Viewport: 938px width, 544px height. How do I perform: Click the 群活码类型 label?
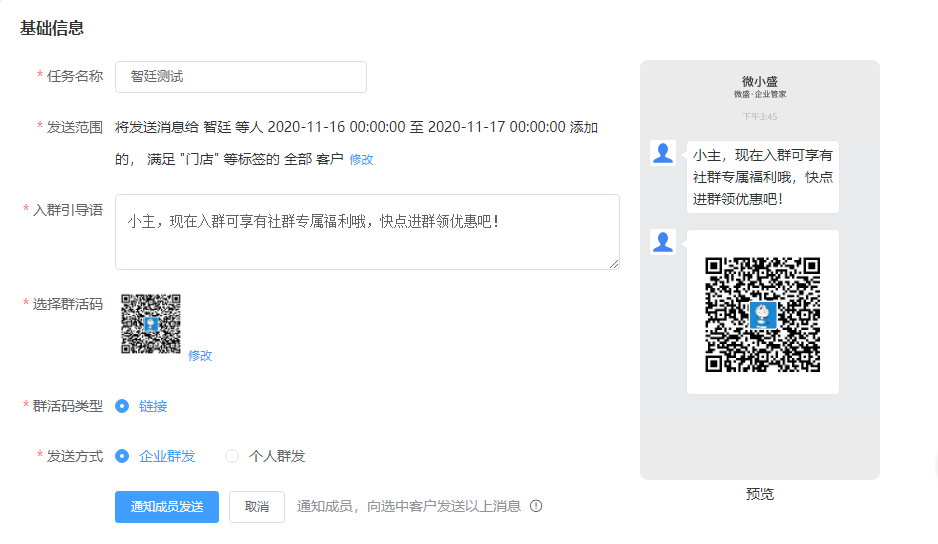click(x=68, y=406)
